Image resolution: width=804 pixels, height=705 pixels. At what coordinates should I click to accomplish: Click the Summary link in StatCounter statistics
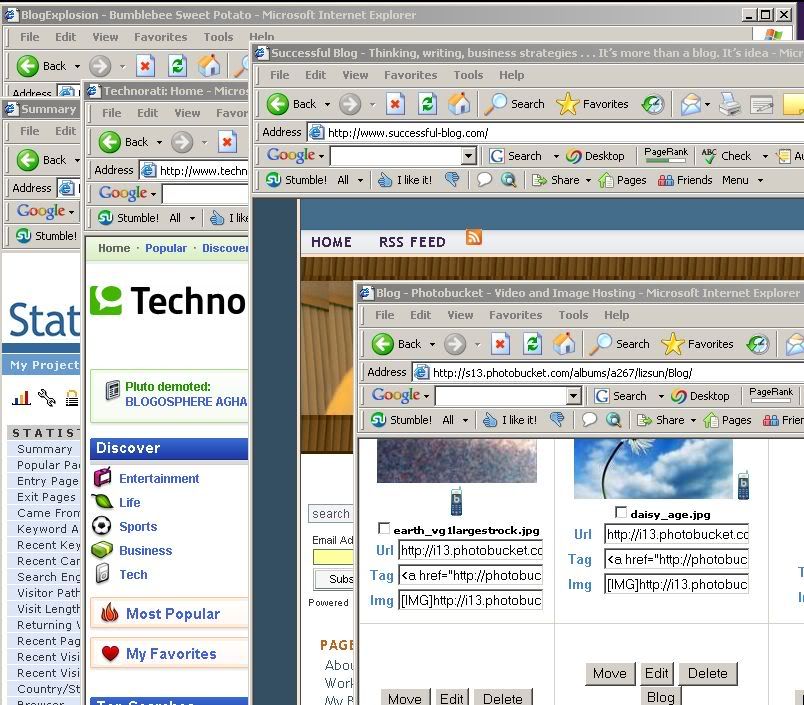(x=45, y=449)
